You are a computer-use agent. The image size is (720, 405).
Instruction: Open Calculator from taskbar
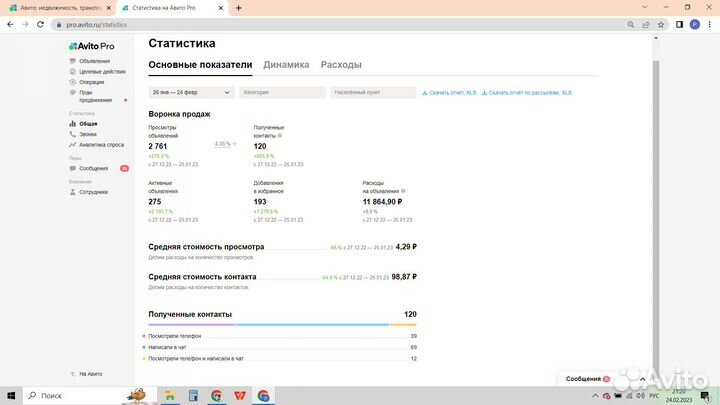(193, 395)
